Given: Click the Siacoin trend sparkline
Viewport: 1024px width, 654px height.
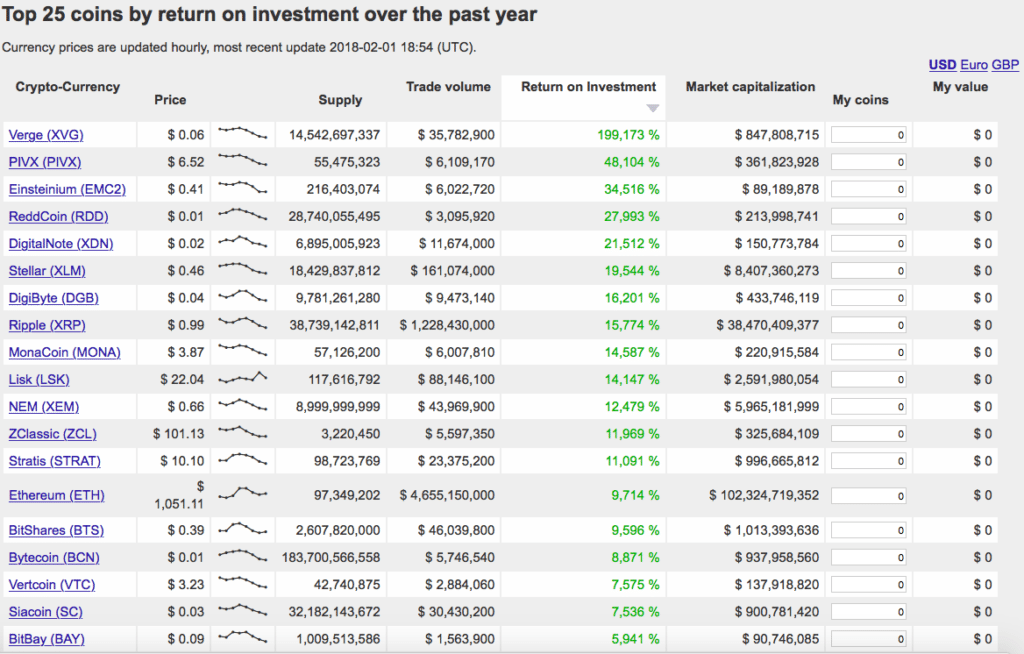Looking at the screenshot, I should pos(241,611).
